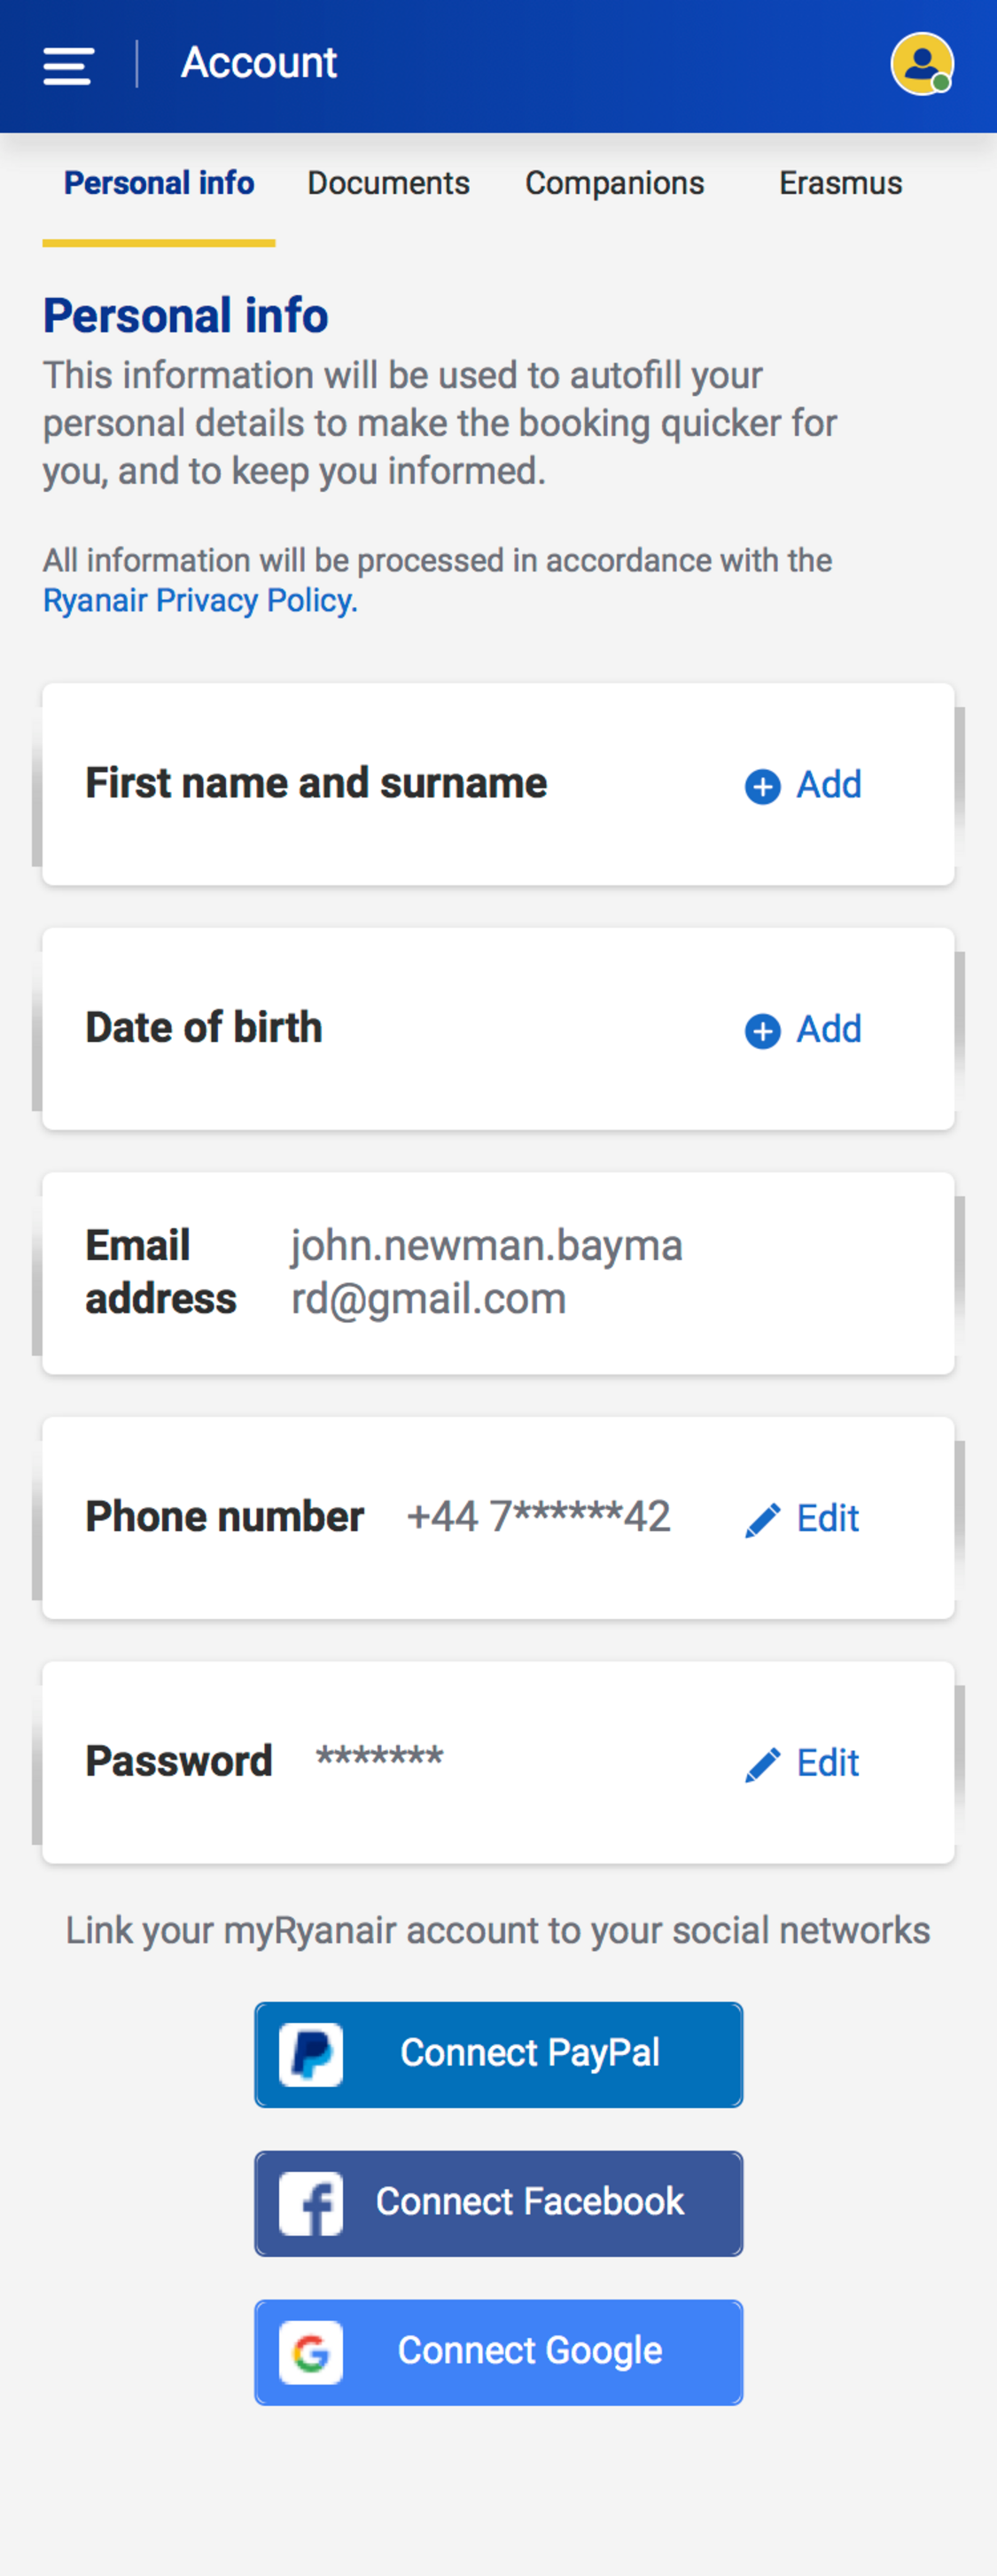Click the Google logo icon
Image resolution: width=997 pixels, height=2576 pixels.
(x=308, y=2351)
